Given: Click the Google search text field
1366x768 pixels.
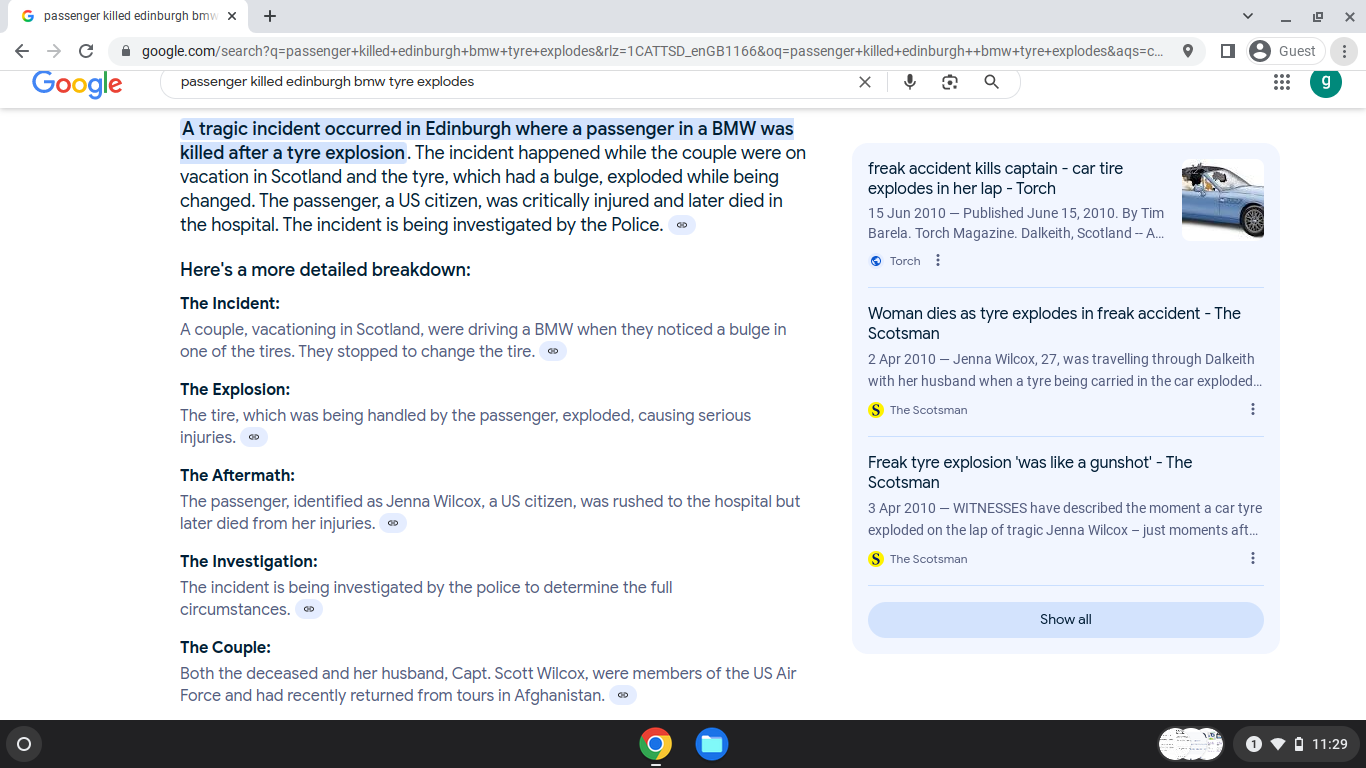Looking at the screenshot, I should coord(510,82).
